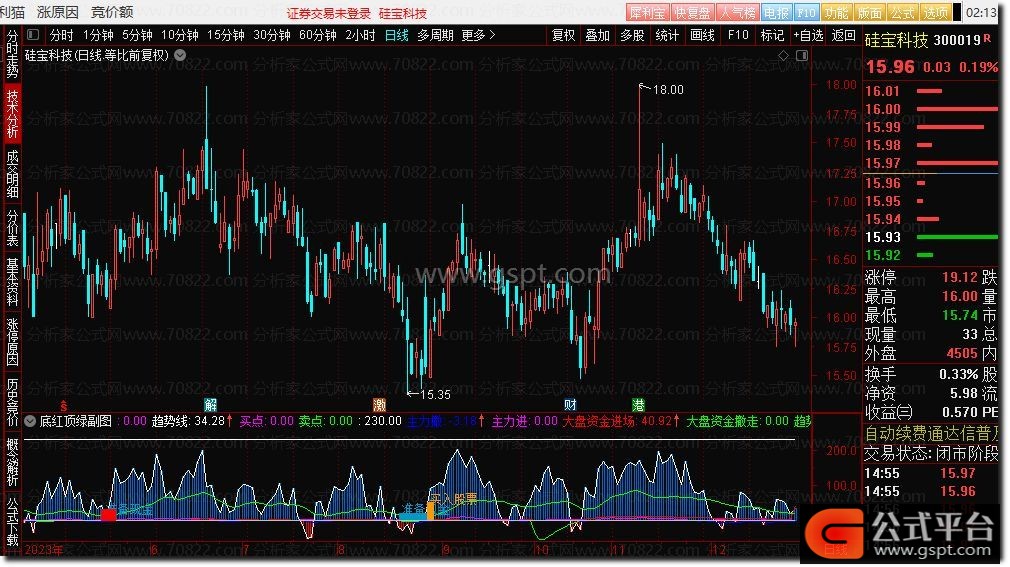Select the 日线 daily period
The height and width of the screenshot is (567, 1010).
click(x=396, y=35)
